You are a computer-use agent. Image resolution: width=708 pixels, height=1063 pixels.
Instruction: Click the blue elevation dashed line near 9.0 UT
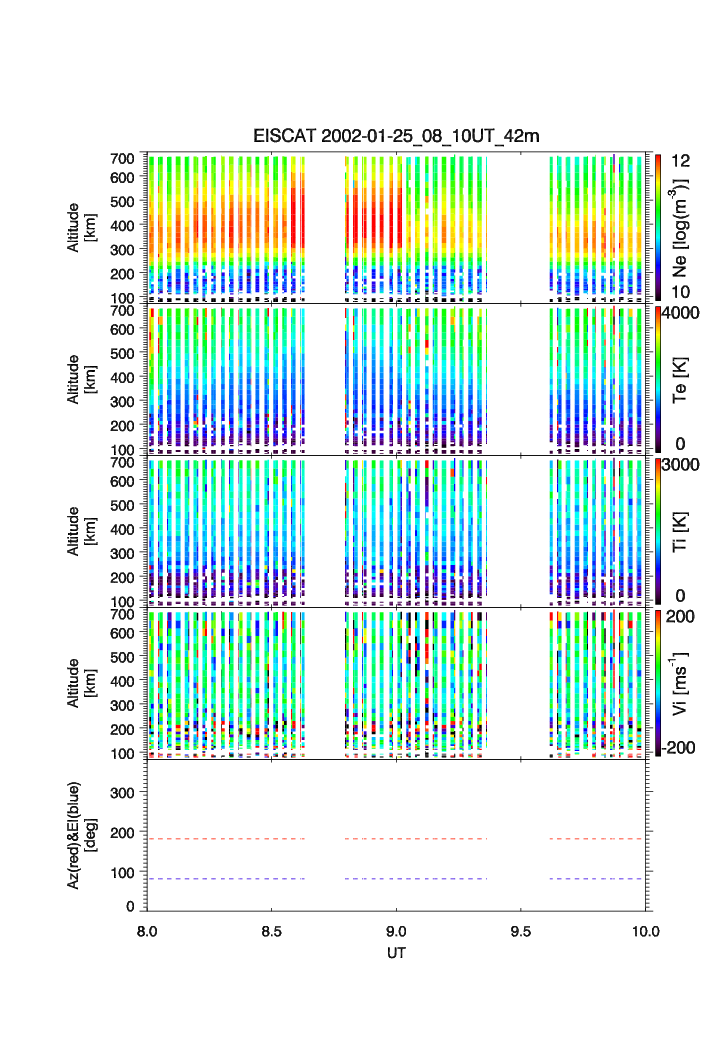pos(396,879)
